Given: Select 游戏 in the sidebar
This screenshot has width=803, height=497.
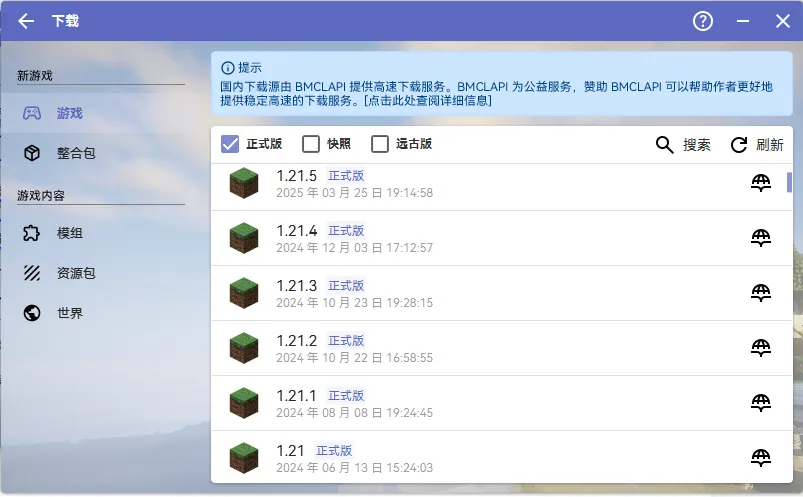Looking at the screenshot, I should (69, 113).
